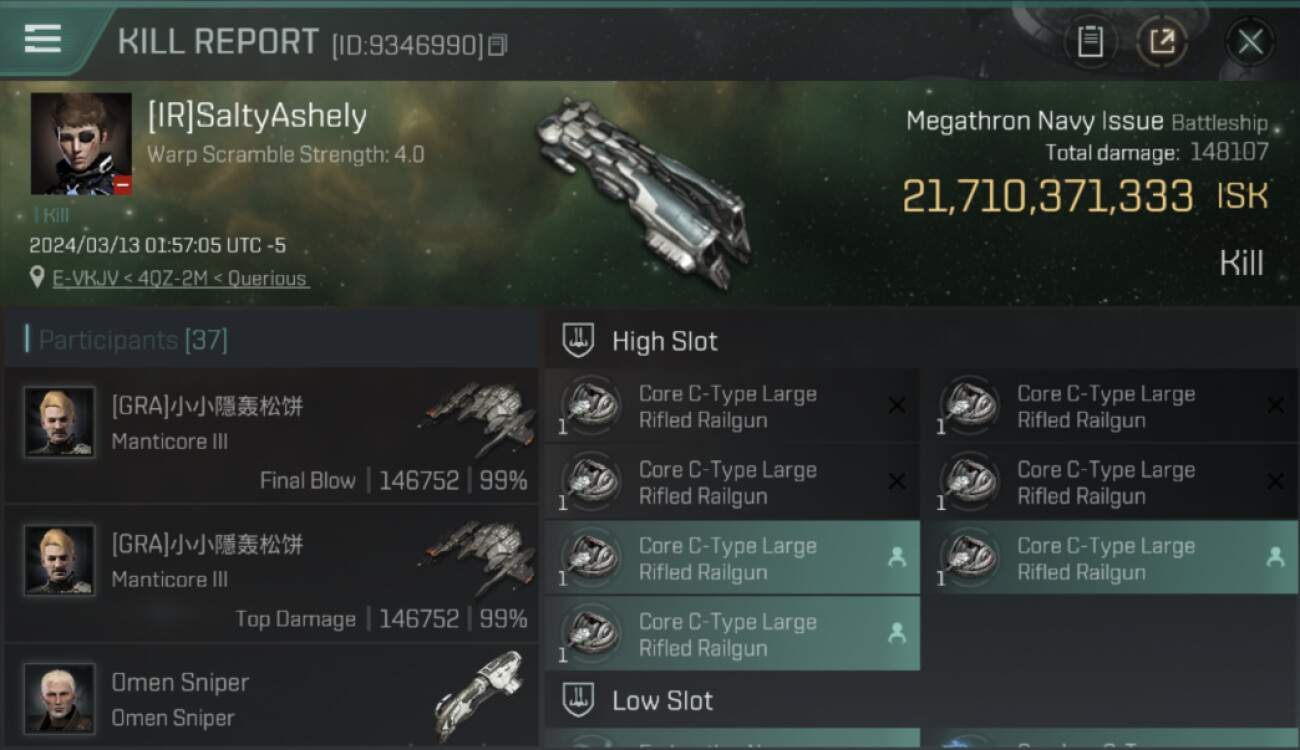
Task: Click the High Slot section icon
Action: click(x=578, y=340)
